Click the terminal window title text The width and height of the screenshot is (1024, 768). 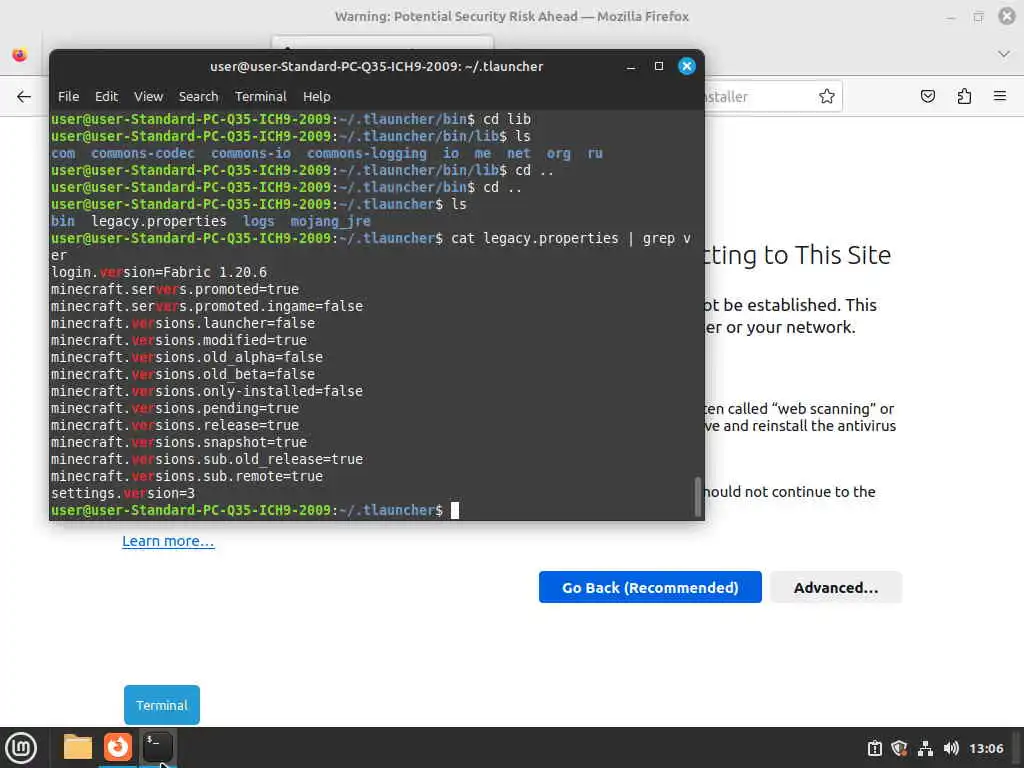pyautogui.click(x=376, y=67)
